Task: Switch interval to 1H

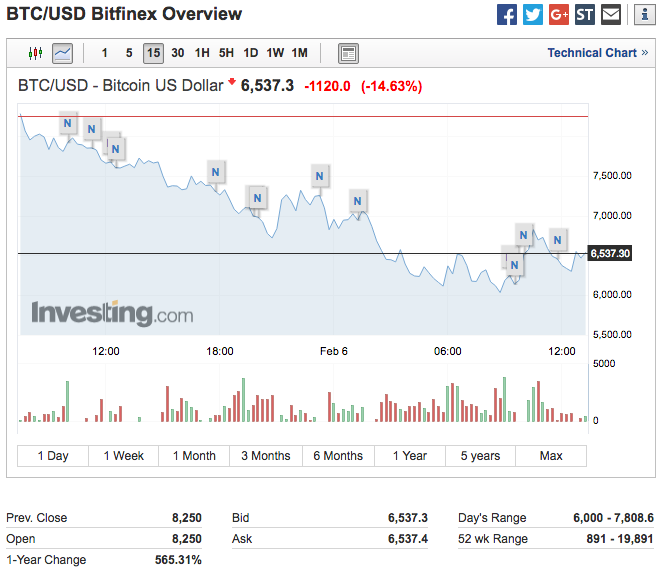Action: click(202, 53)
